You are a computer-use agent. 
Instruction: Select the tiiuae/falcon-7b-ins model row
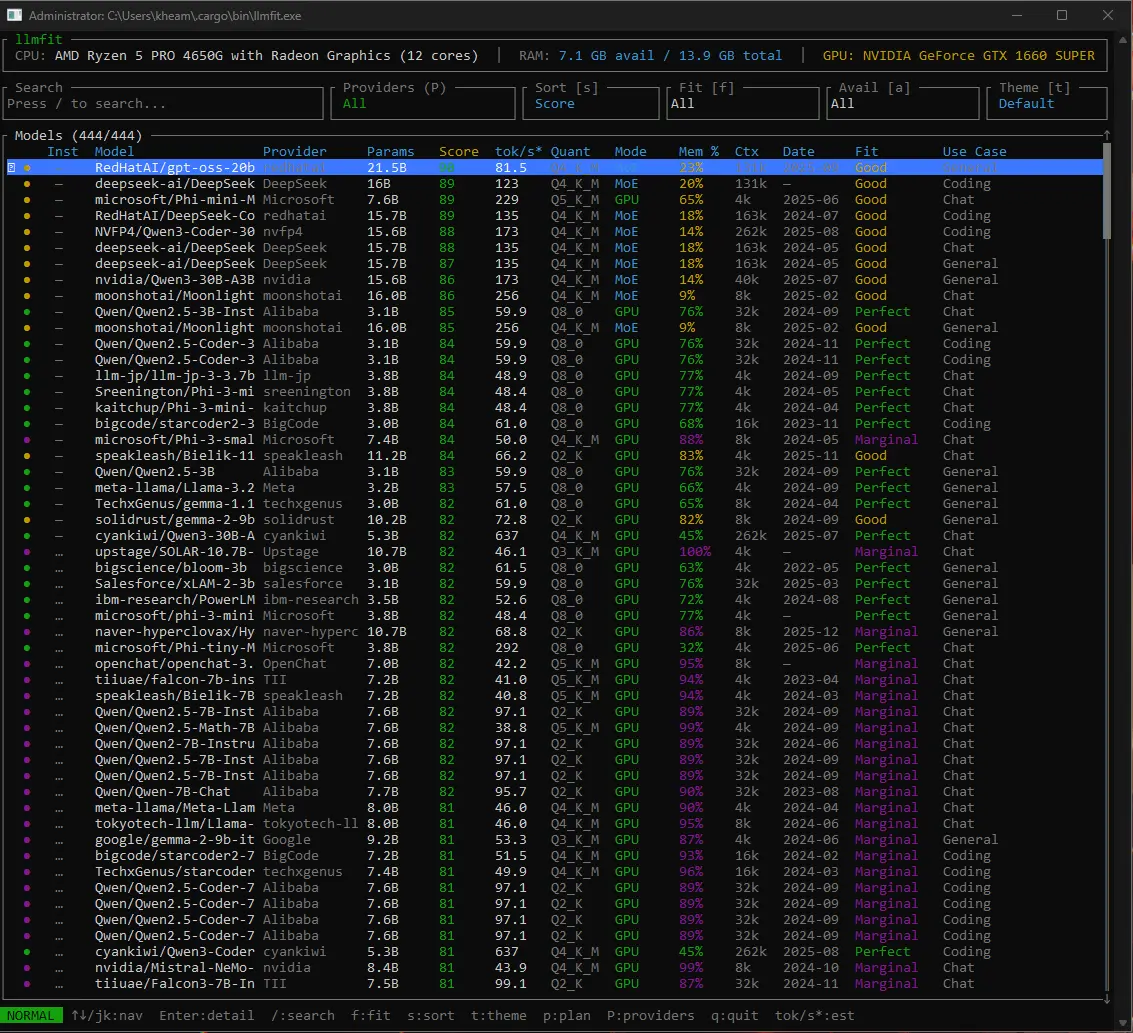pyautogui.click(x=554, y=680)
